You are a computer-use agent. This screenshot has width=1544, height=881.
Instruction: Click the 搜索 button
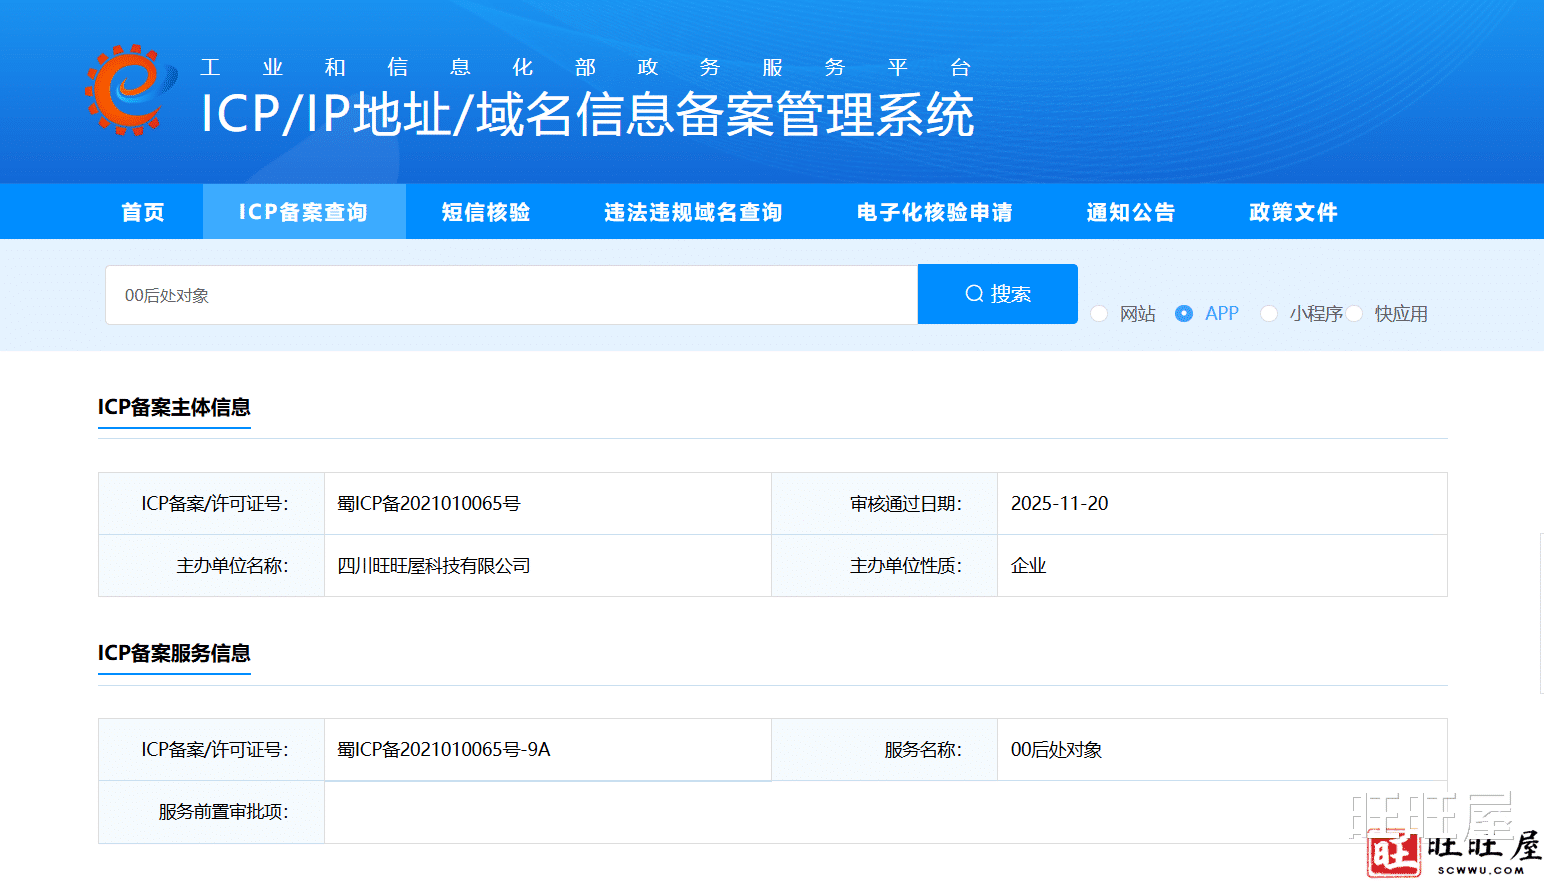click(x=998, y=294)
